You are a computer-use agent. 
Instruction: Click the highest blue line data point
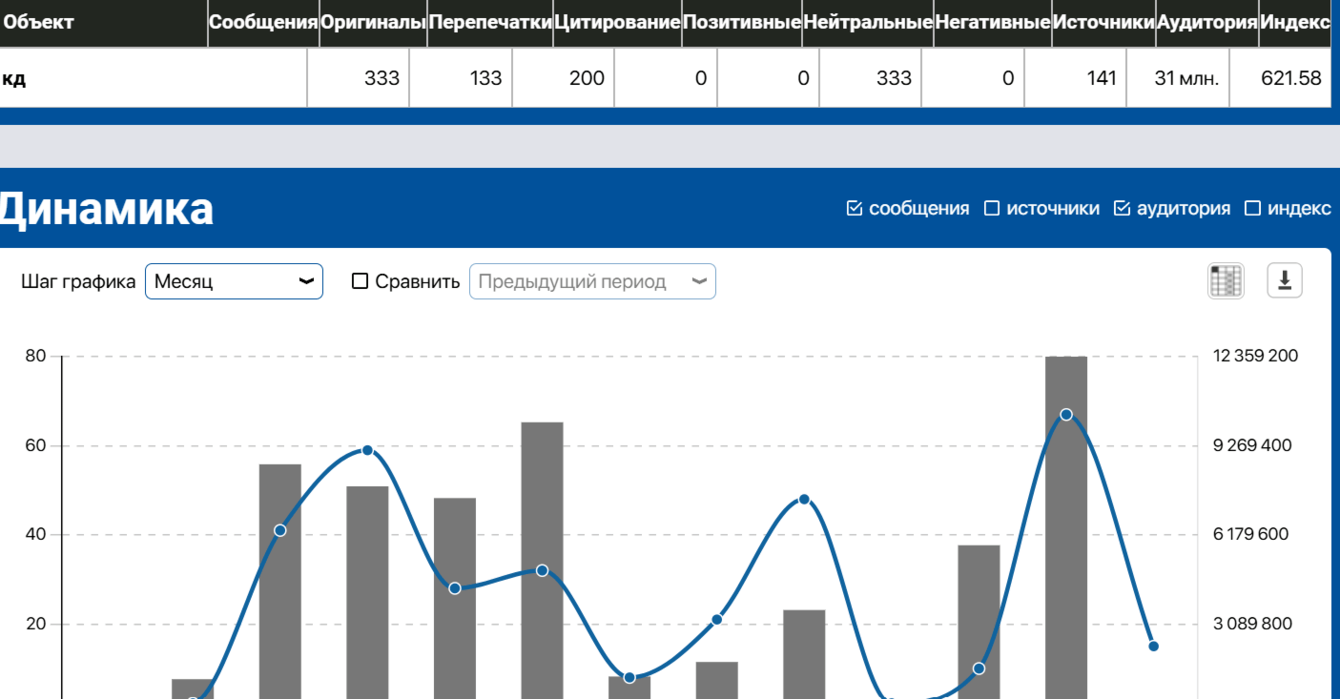point(1066,414)
